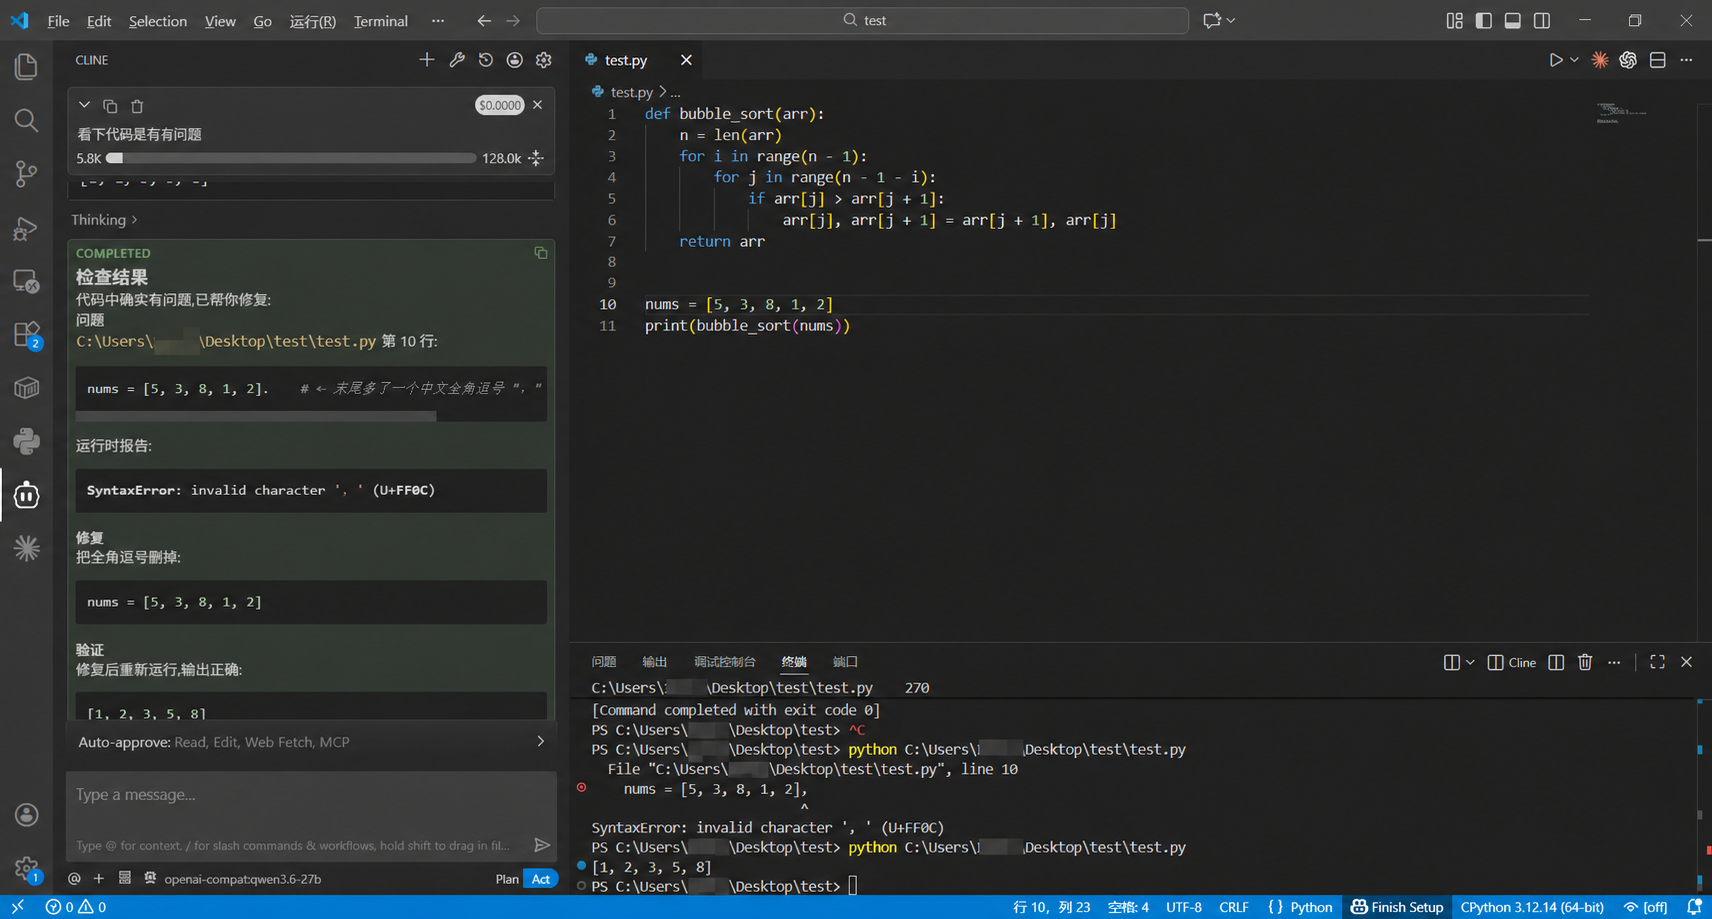Expand Auto-approve settings row

(x=311, y=742)
